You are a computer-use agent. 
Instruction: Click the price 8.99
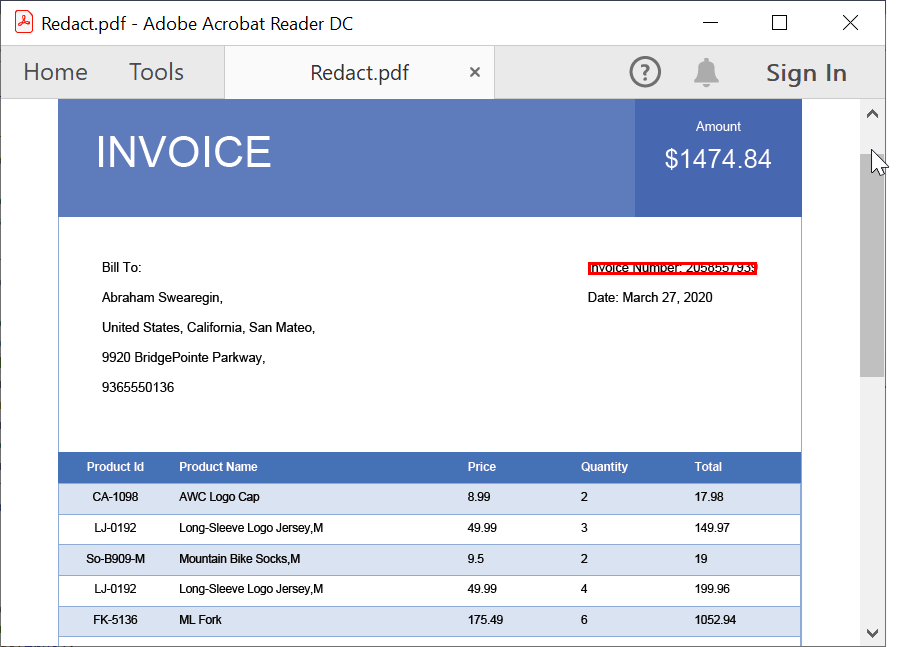point(479,497)
